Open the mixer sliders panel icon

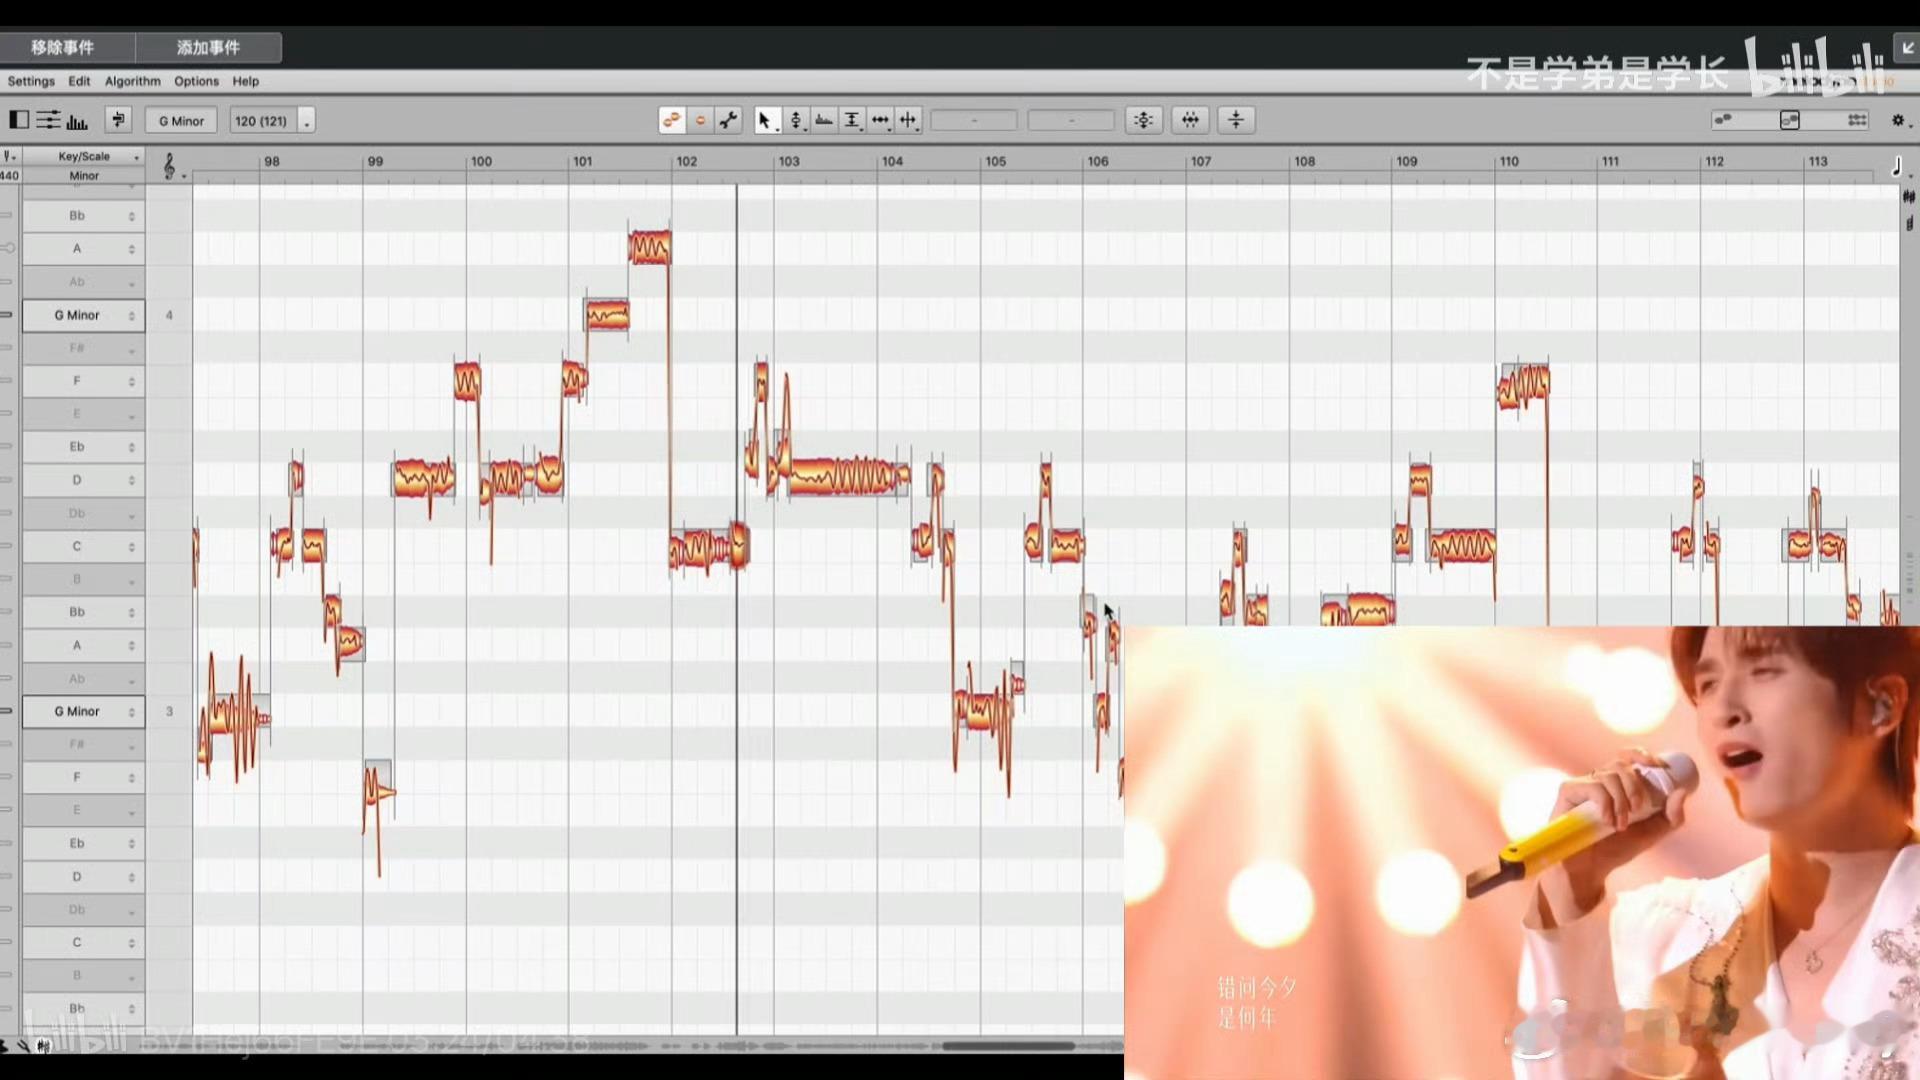[x=48, y=120]
